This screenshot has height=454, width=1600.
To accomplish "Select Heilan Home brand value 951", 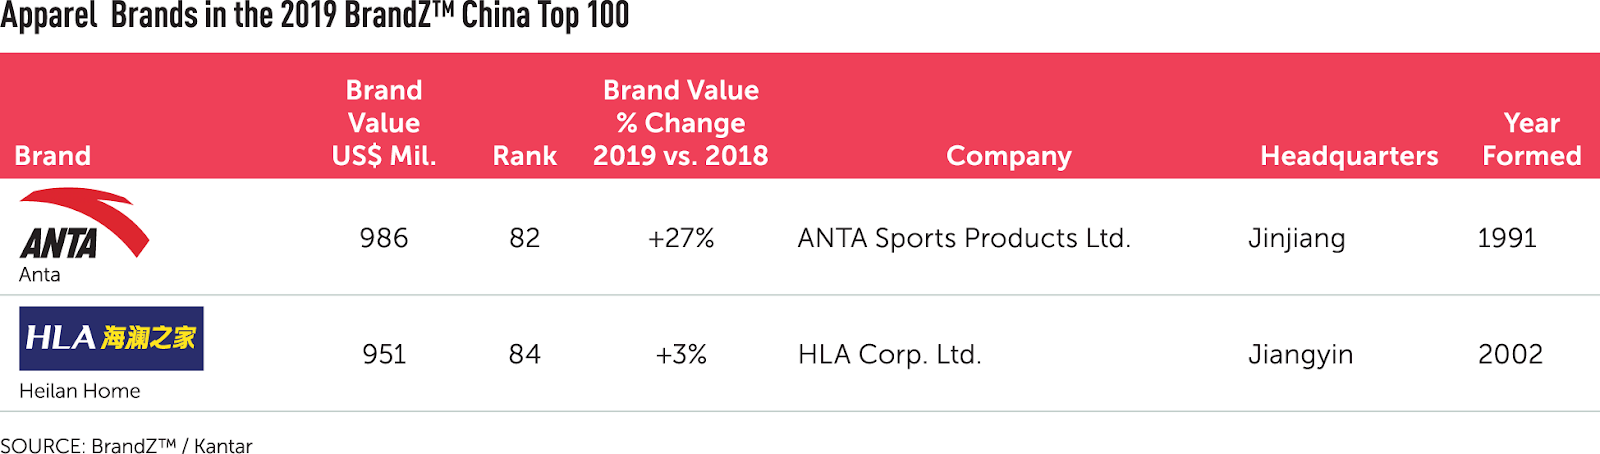I will click(x=384, y=354).
